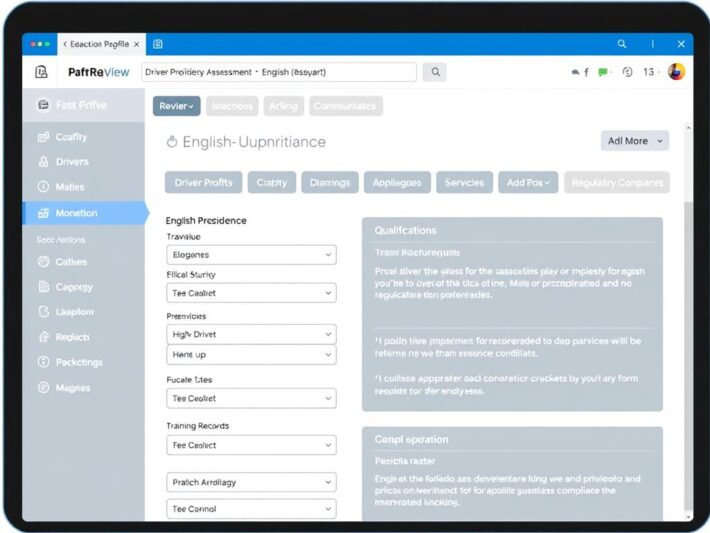Switch to the Services tab
This screenshot has width=710, height=533.
(464, 182)
